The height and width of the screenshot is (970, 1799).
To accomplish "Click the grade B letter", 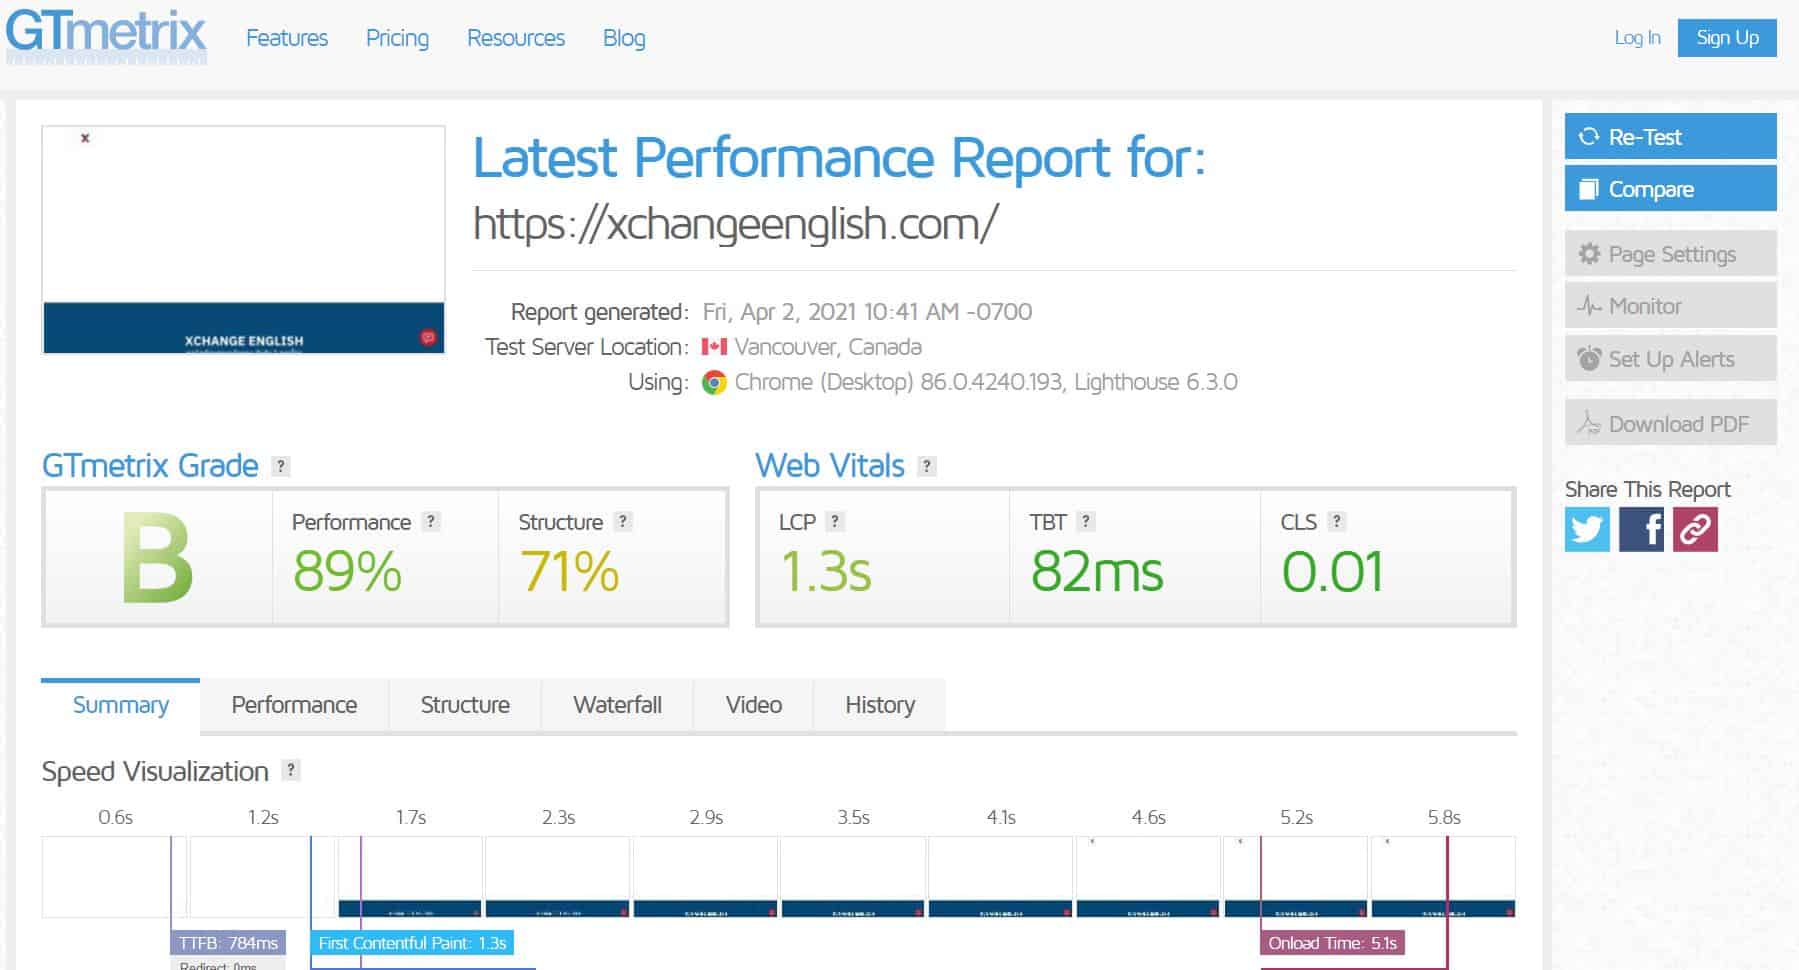I will coord(157,558).
